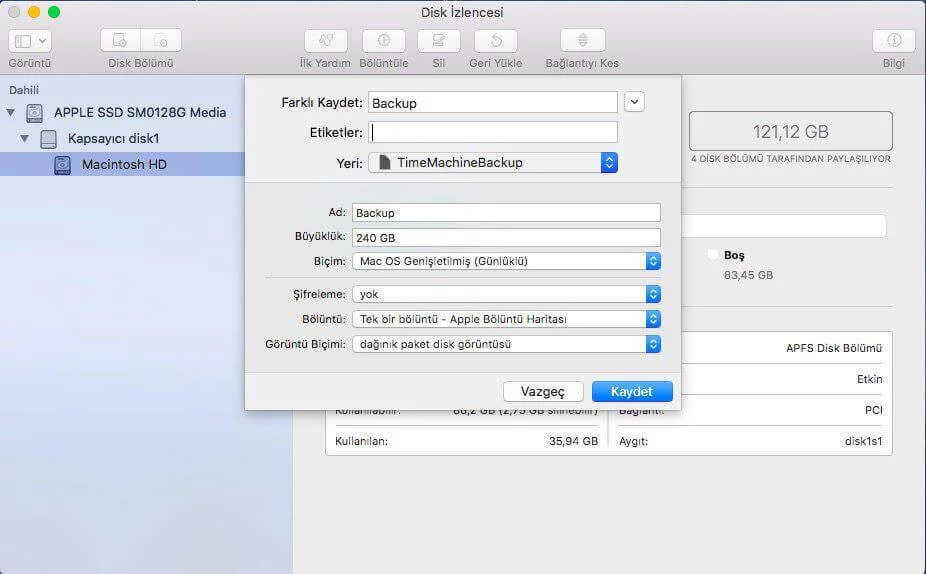Click the remove disk volume icon
Image resolution: width=926 pixels, height=574 pixels.
coord(161,41)
